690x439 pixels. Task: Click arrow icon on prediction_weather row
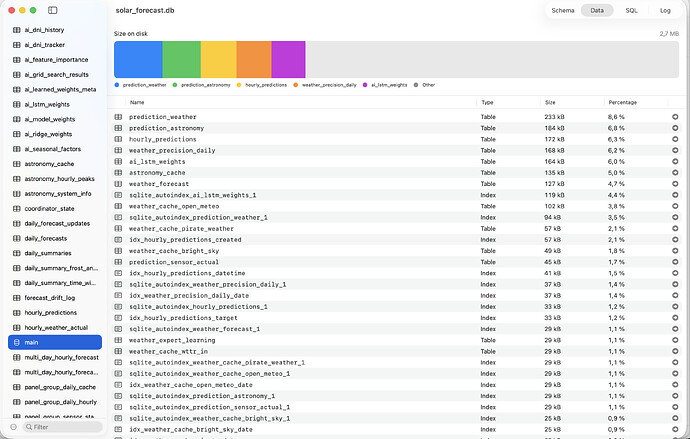675,117
